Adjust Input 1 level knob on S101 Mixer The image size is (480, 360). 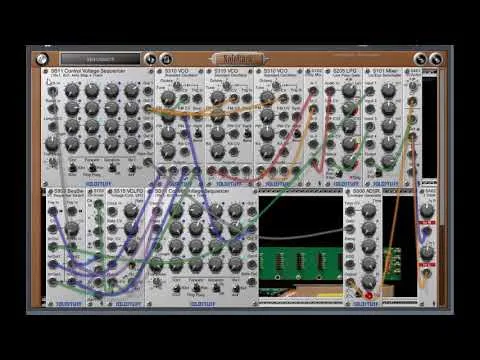click(x=388, y=90)
